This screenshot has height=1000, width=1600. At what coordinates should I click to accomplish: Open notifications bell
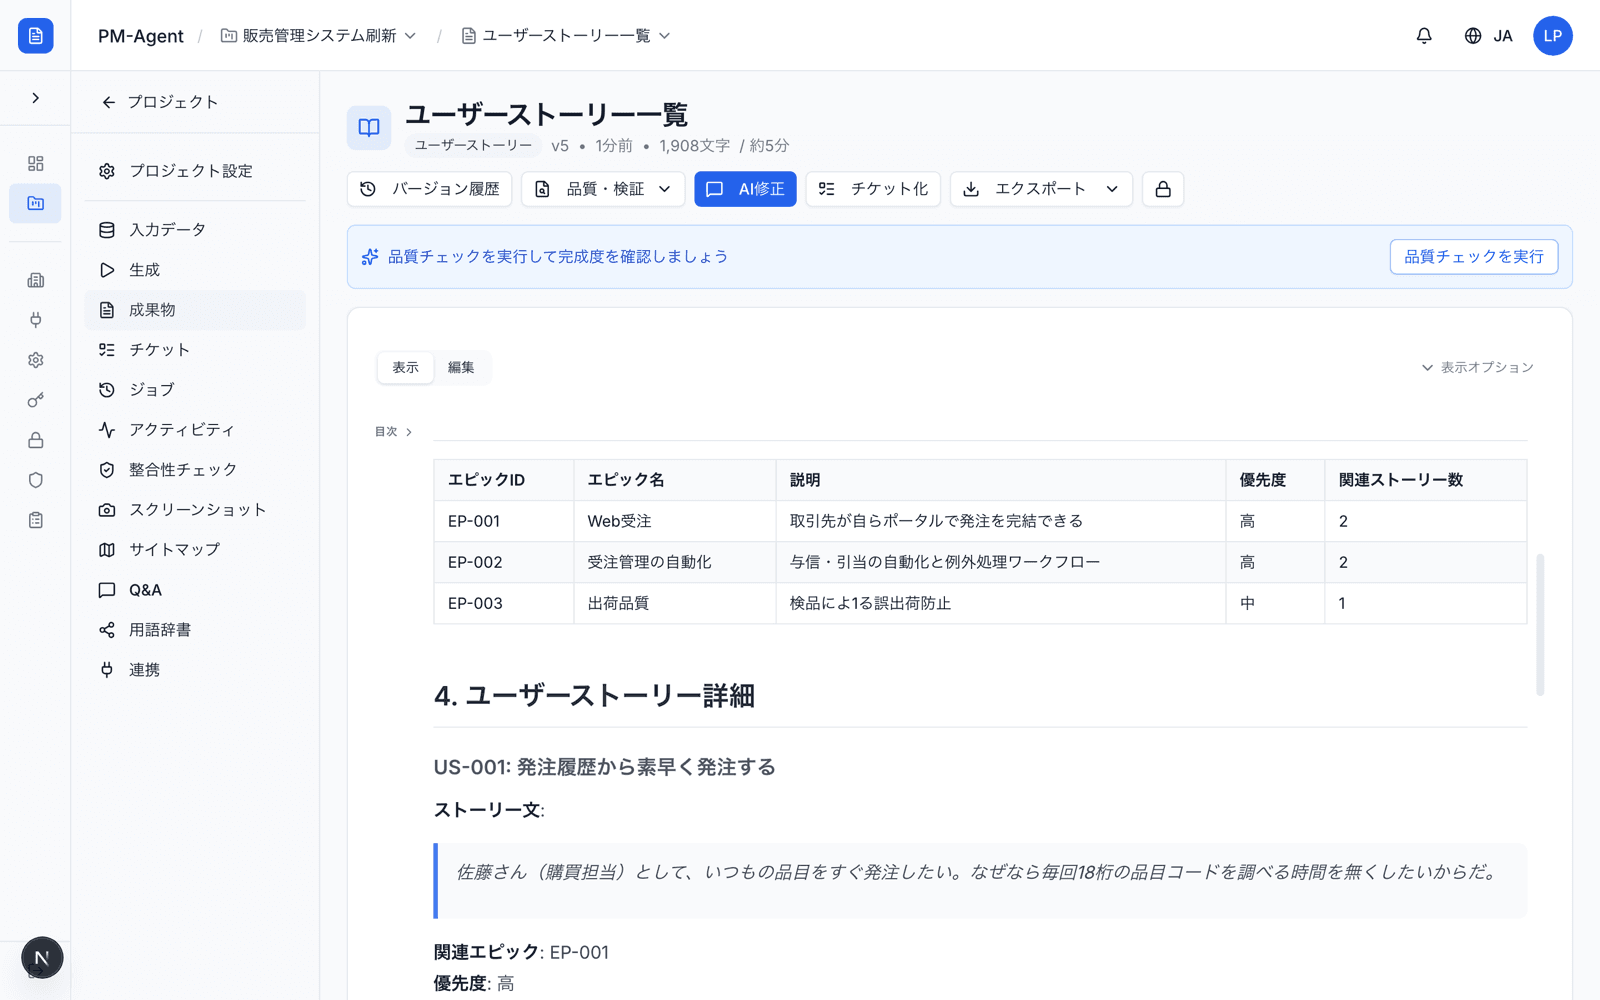pos(1424,36)
